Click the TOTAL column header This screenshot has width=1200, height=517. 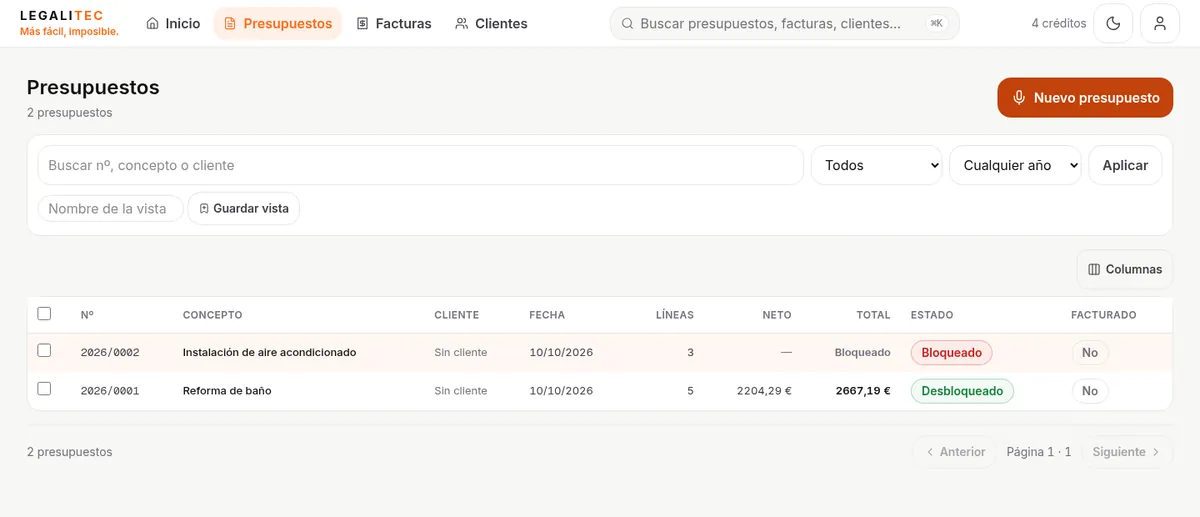coord(873,315)
